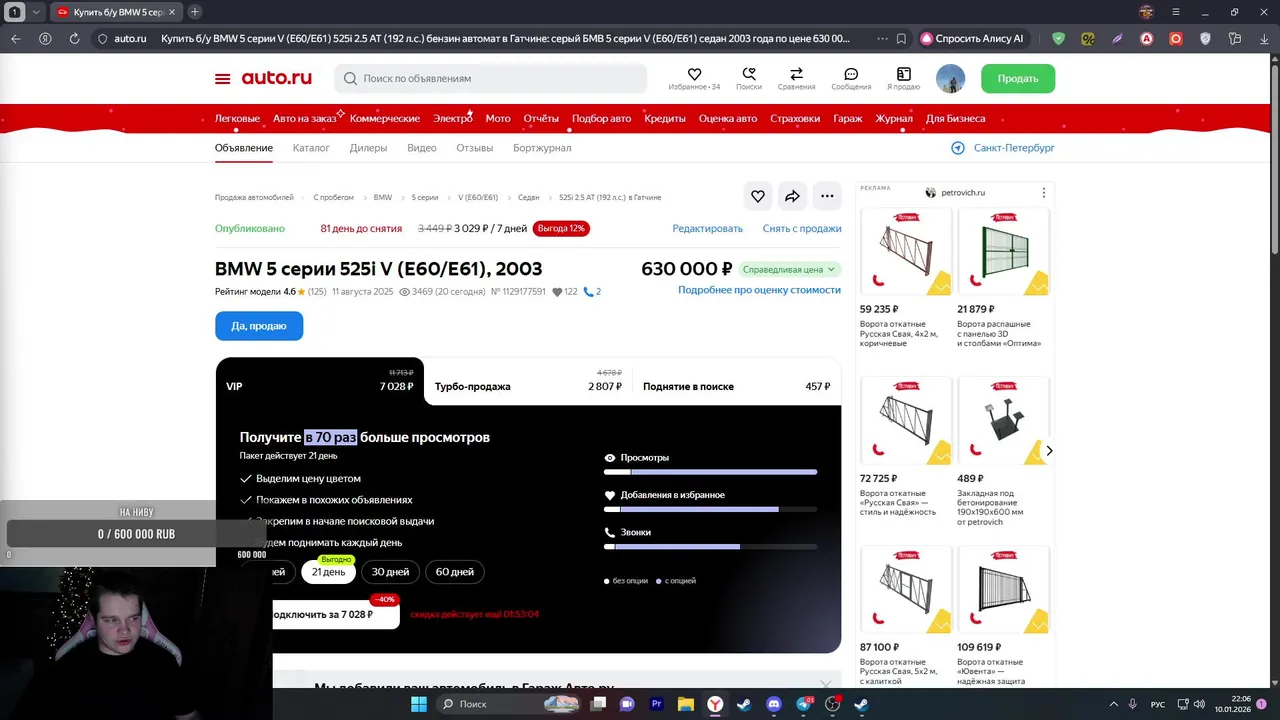Image resolution: width=1280 pixels, height=720 pixels.
Task: Open the Каталог tab
Action: click(x=311, y=148)
